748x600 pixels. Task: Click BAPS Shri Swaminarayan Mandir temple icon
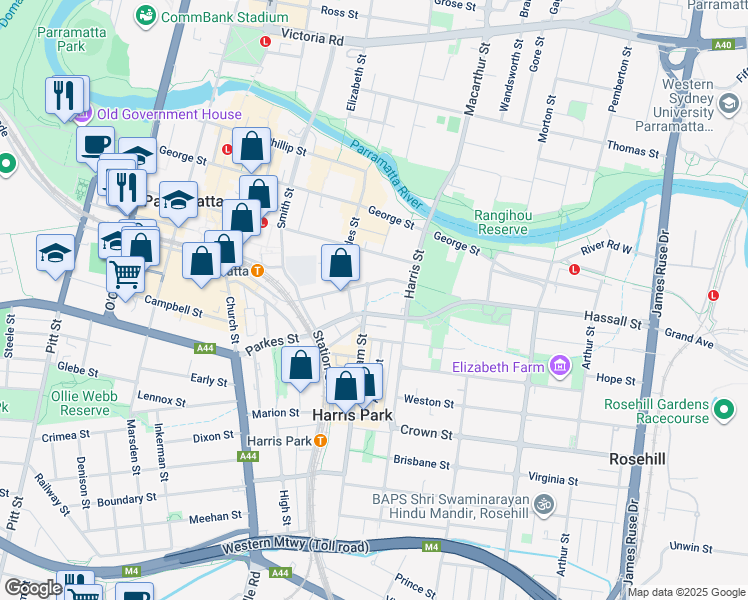(x=544, y=505)
